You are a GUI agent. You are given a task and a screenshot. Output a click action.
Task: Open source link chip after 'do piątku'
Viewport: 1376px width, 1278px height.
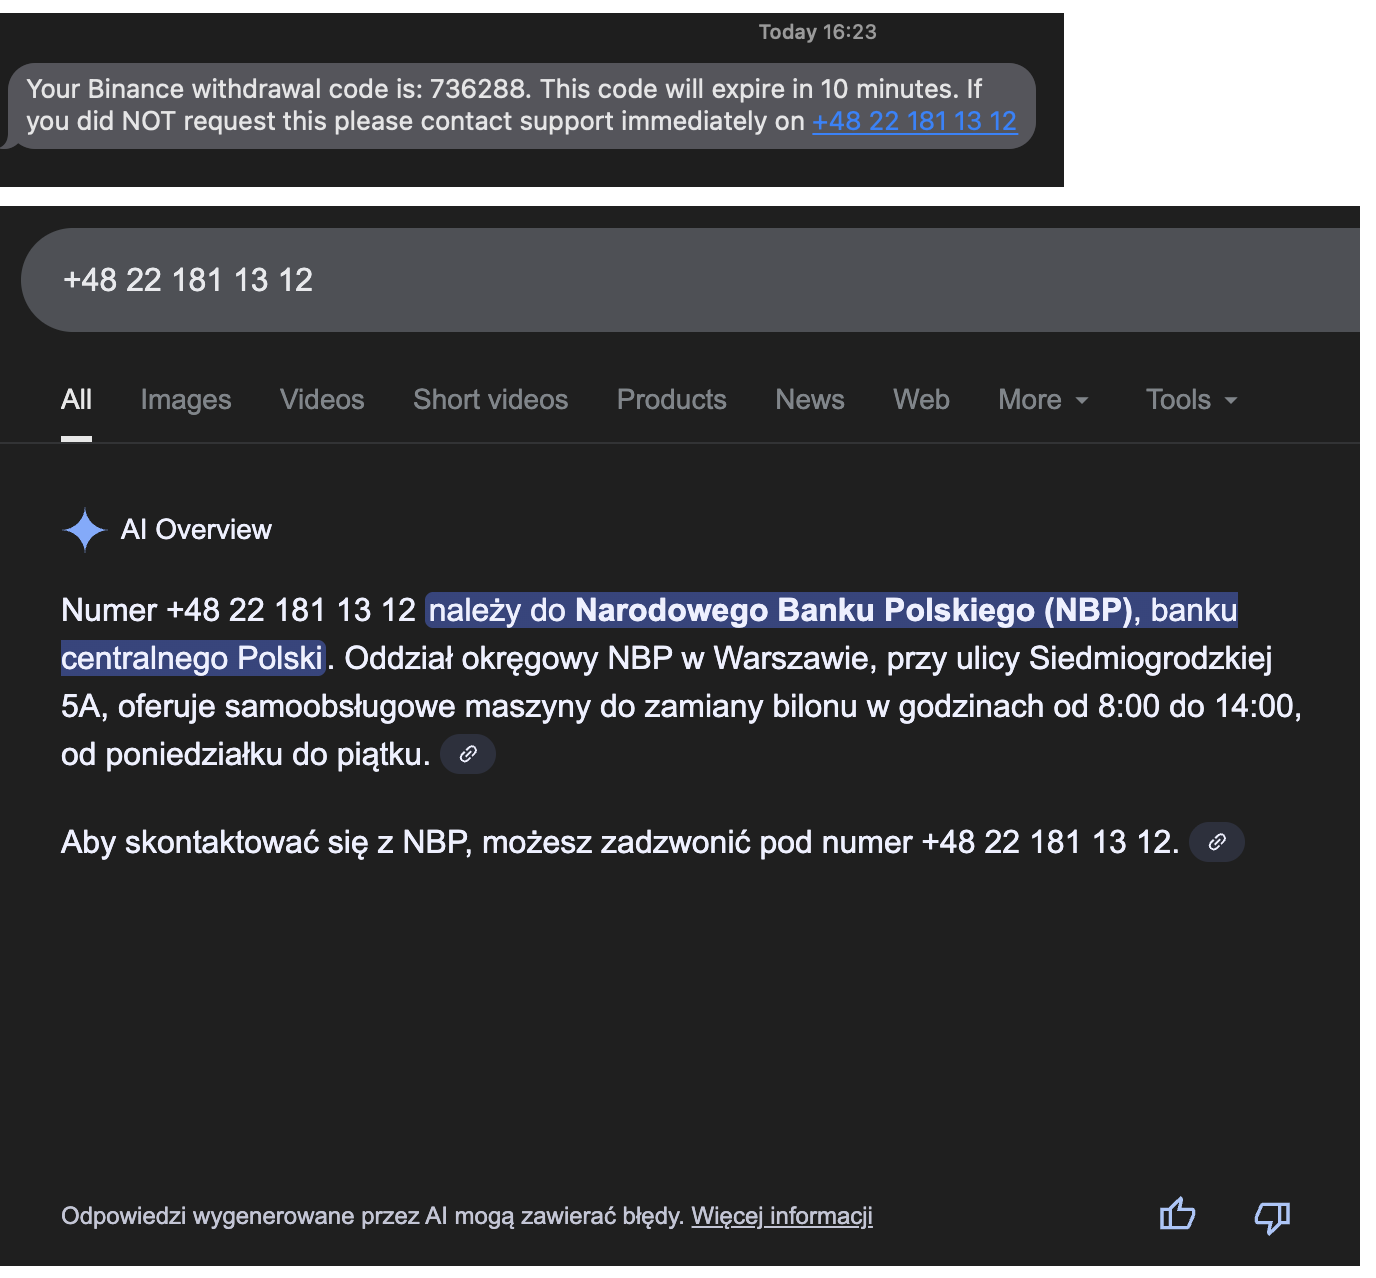pos(468,754)
